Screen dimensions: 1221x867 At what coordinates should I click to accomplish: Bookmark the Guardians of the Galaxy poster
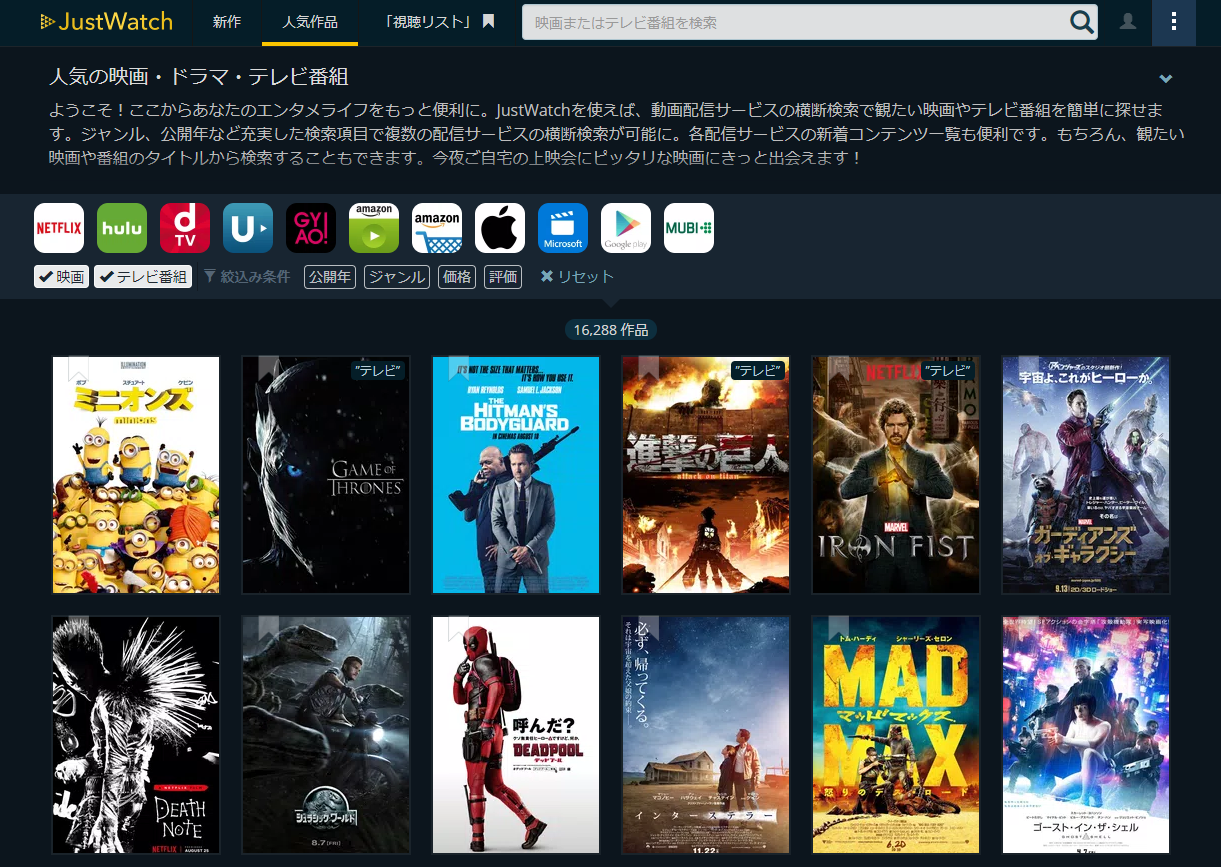coord(1029,369)
